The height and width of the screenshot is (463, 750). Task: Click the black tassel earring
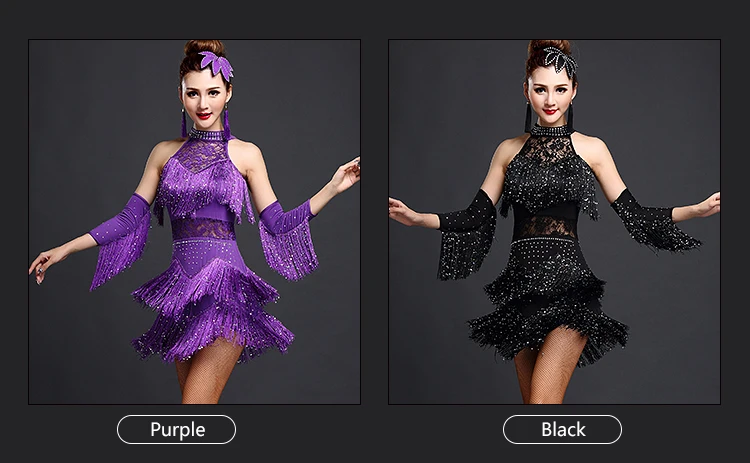[528, 118]
